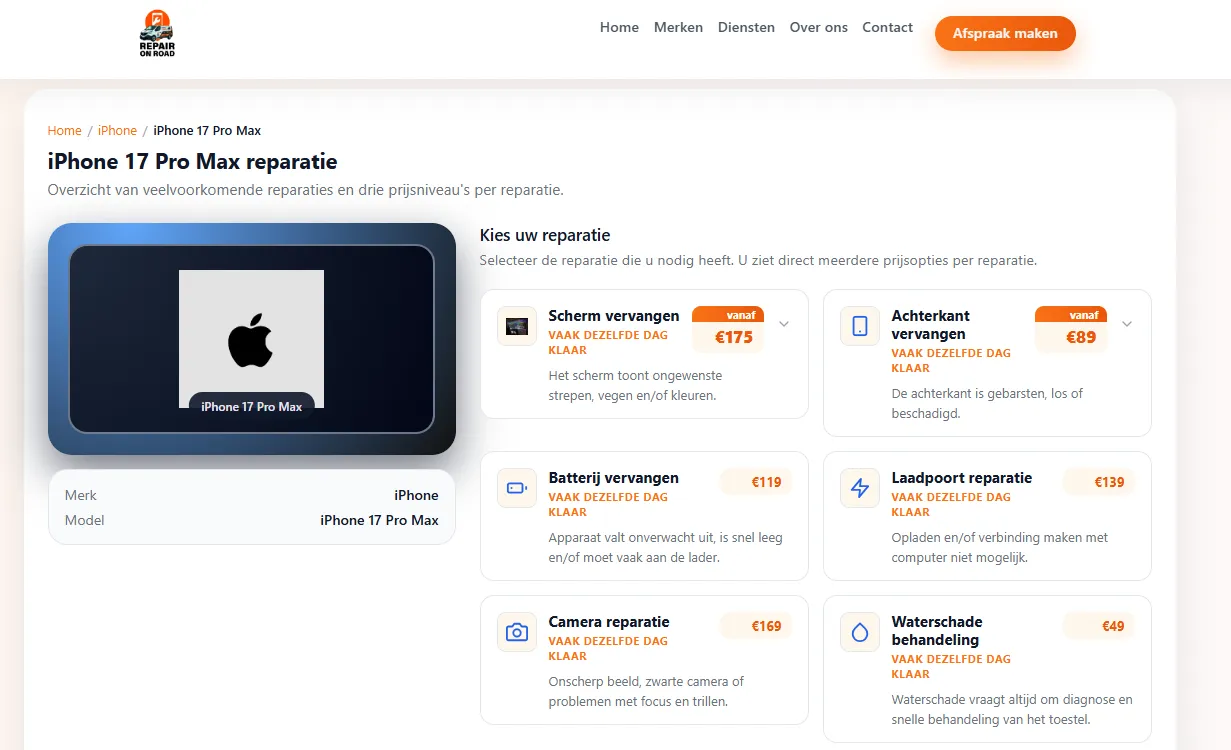This screenshot has width=1231, height=750.
Task: Click description 'Waterschade vraagt altijd om diagnose'
Action: click(x=1012, y=709)
